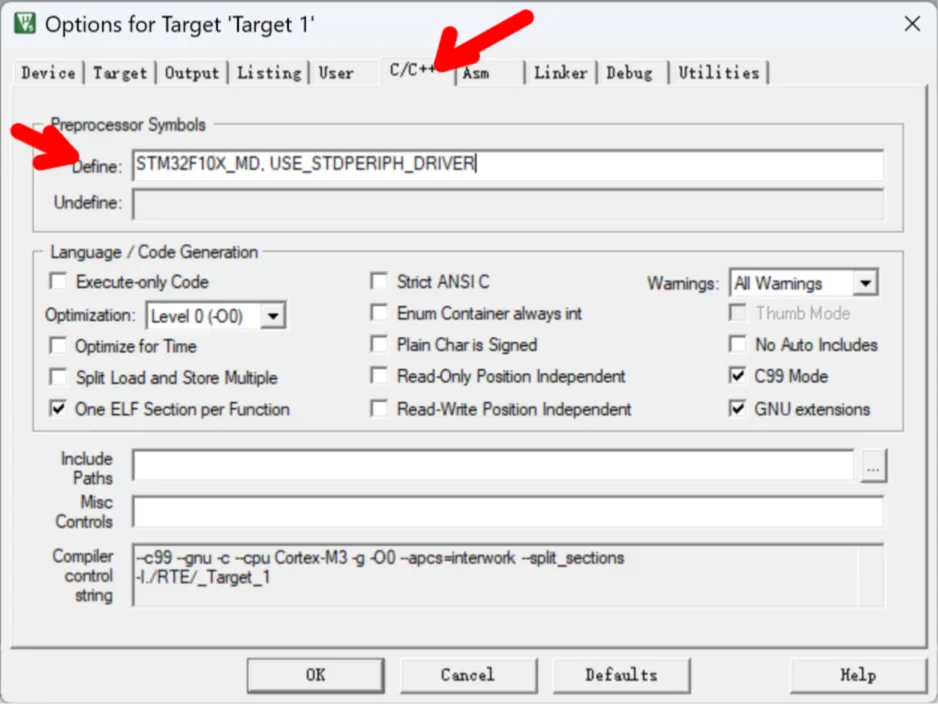Click the Compiler control string box
The width and height of the screenshot is (938, 704).
click(x=507, y=575)
